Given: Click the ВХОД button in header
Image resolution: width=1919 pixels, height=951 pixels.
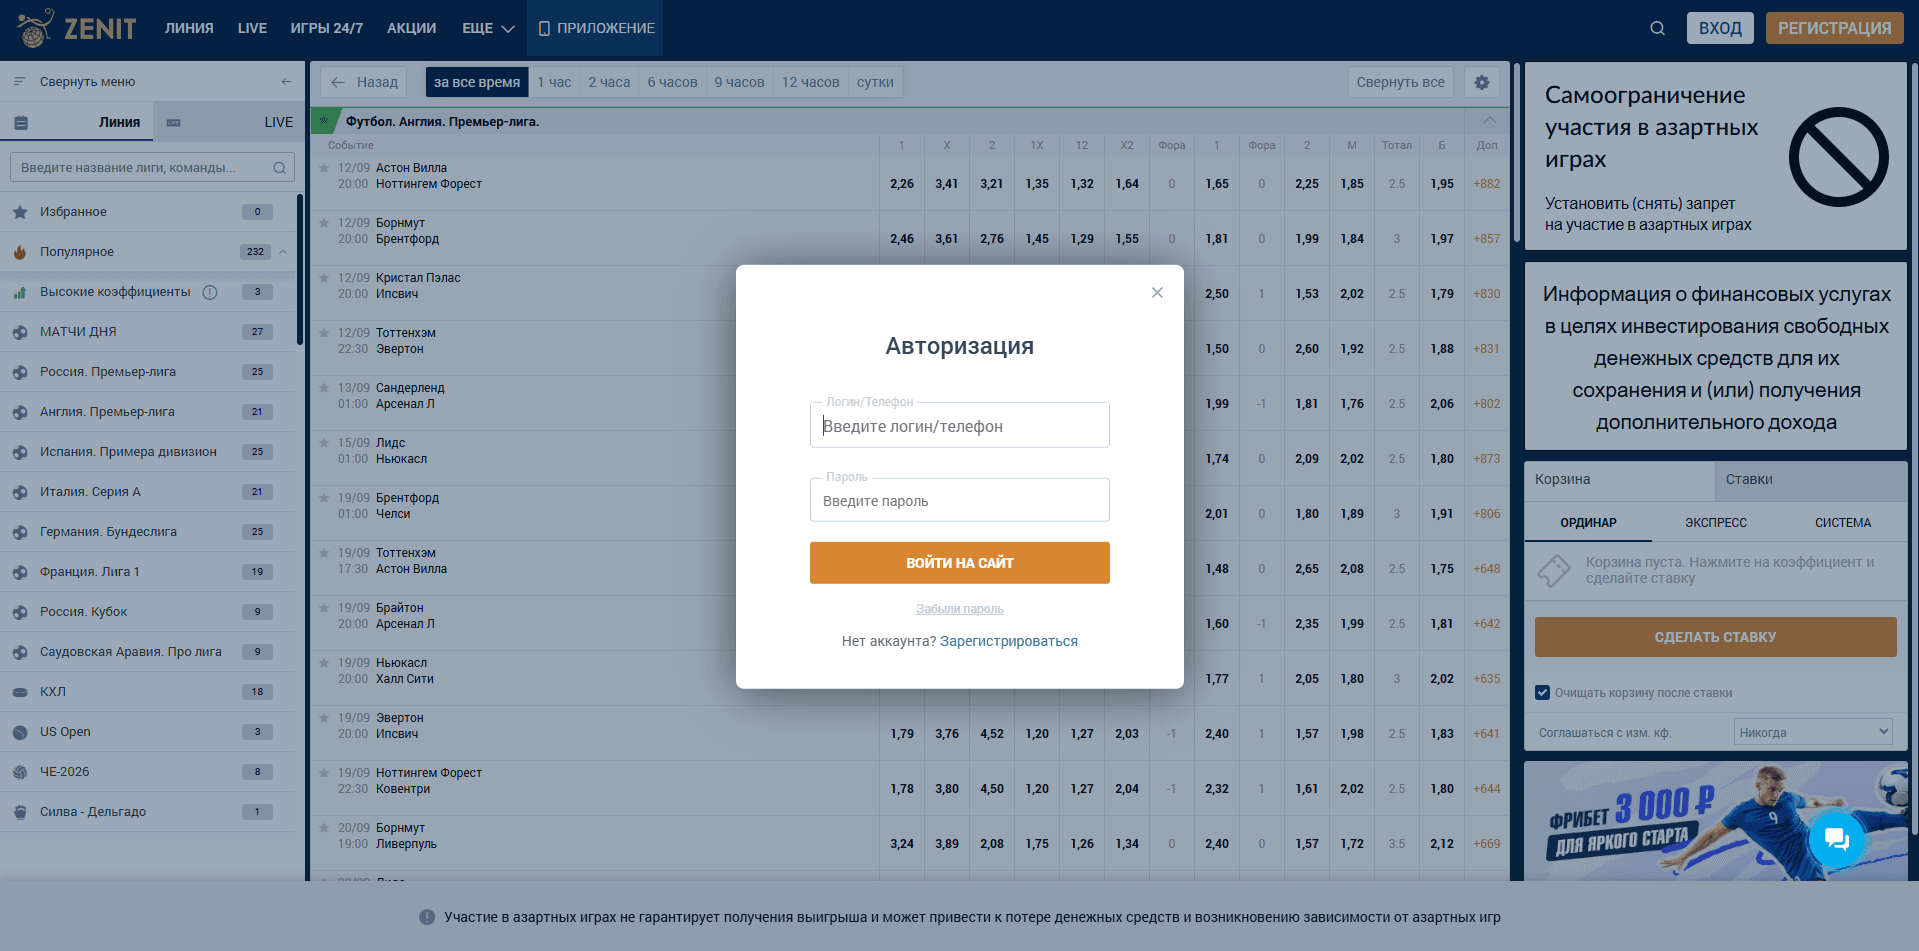Looking at the screenshot, I should coord(1720,28).
